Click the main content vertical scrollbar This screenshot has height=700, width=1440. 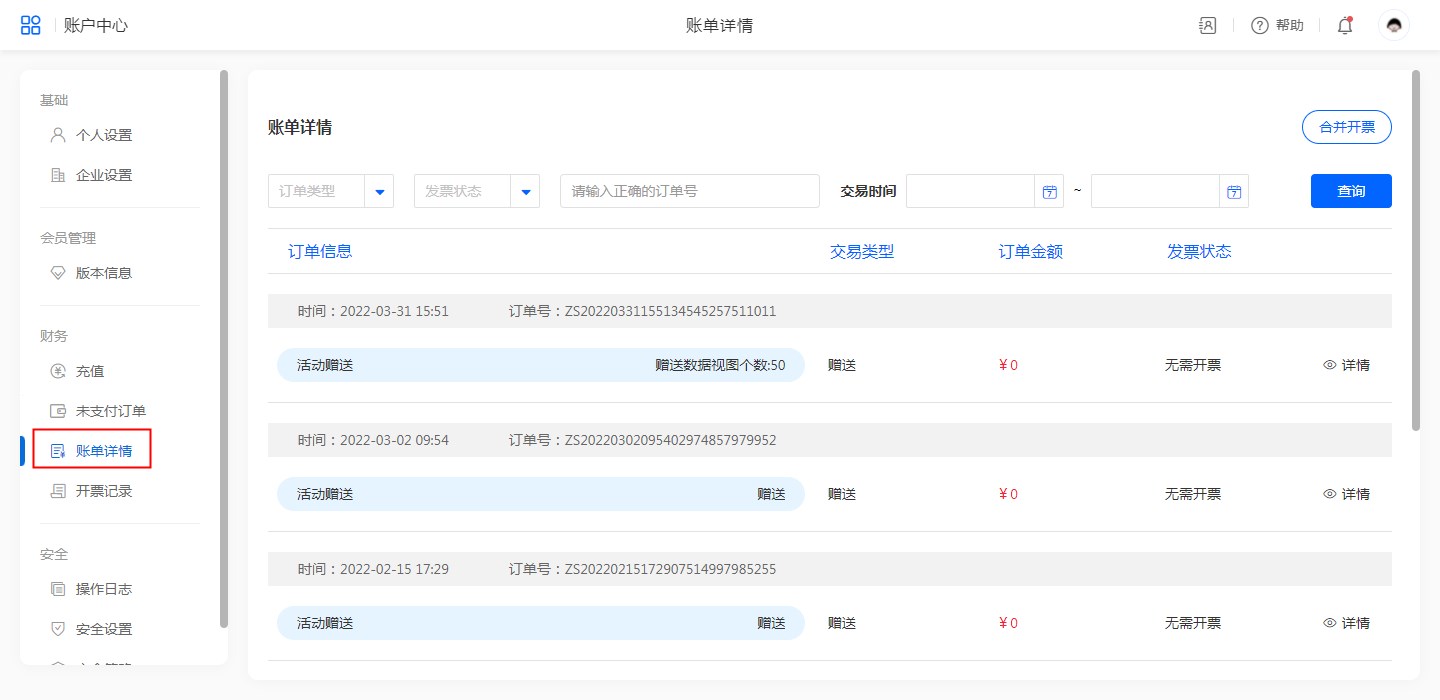pyautogui.click(x=1415, y=250)
